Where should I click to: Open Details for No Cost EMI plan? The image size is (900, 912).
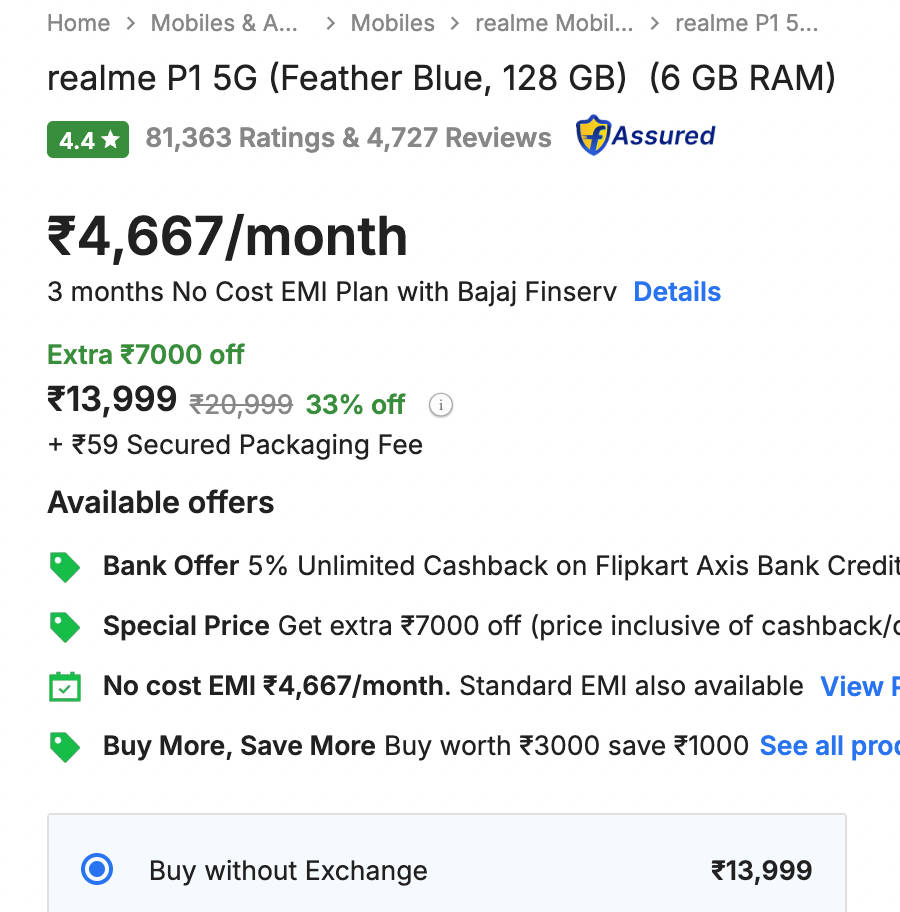677,292
